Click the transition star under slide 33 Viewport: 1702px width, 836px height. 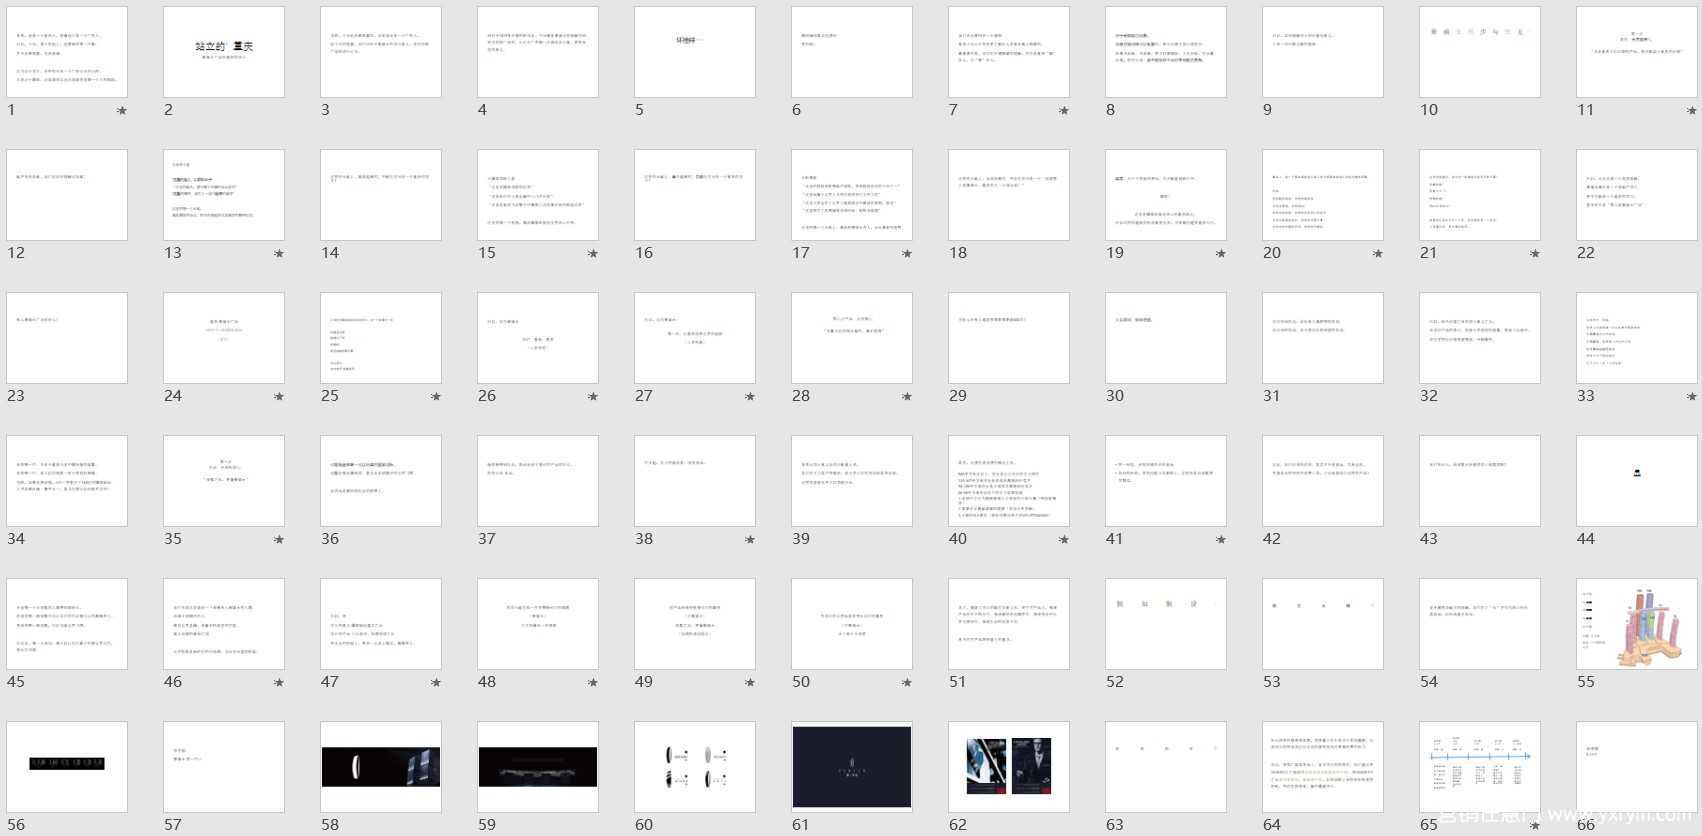[1692, 397]
